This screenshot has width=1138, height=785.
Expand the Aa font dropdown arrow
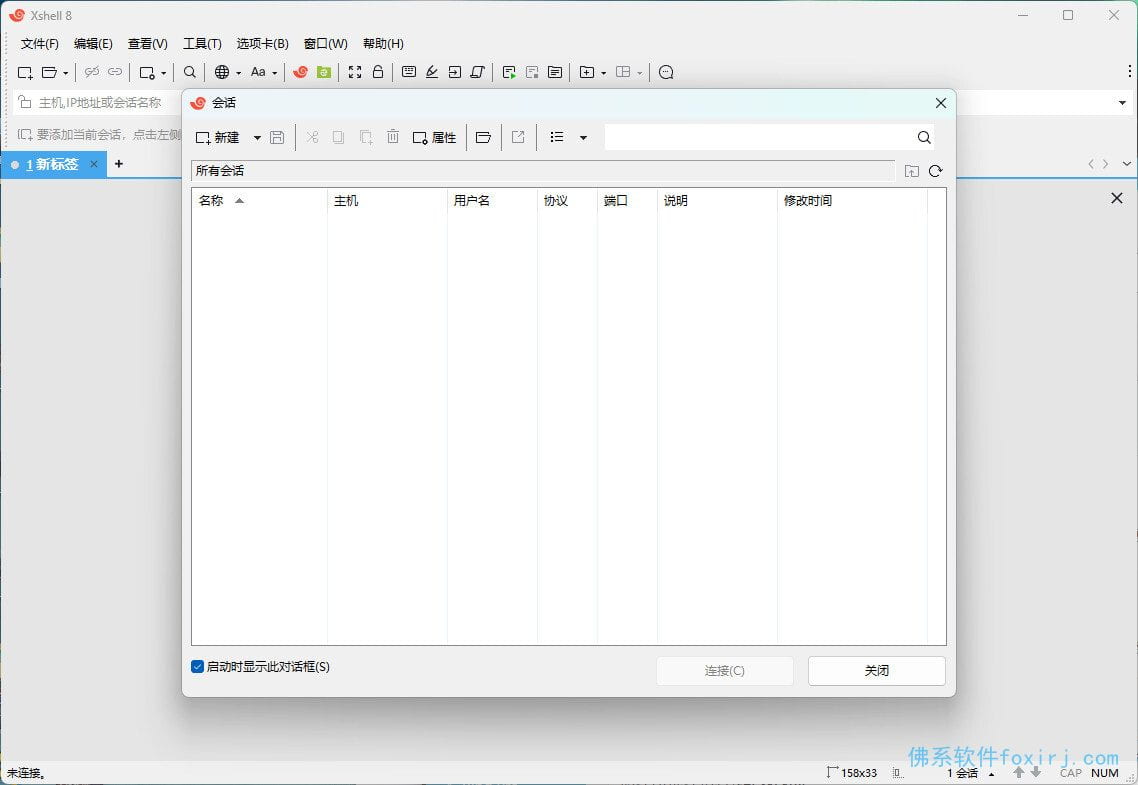(274, 73)
